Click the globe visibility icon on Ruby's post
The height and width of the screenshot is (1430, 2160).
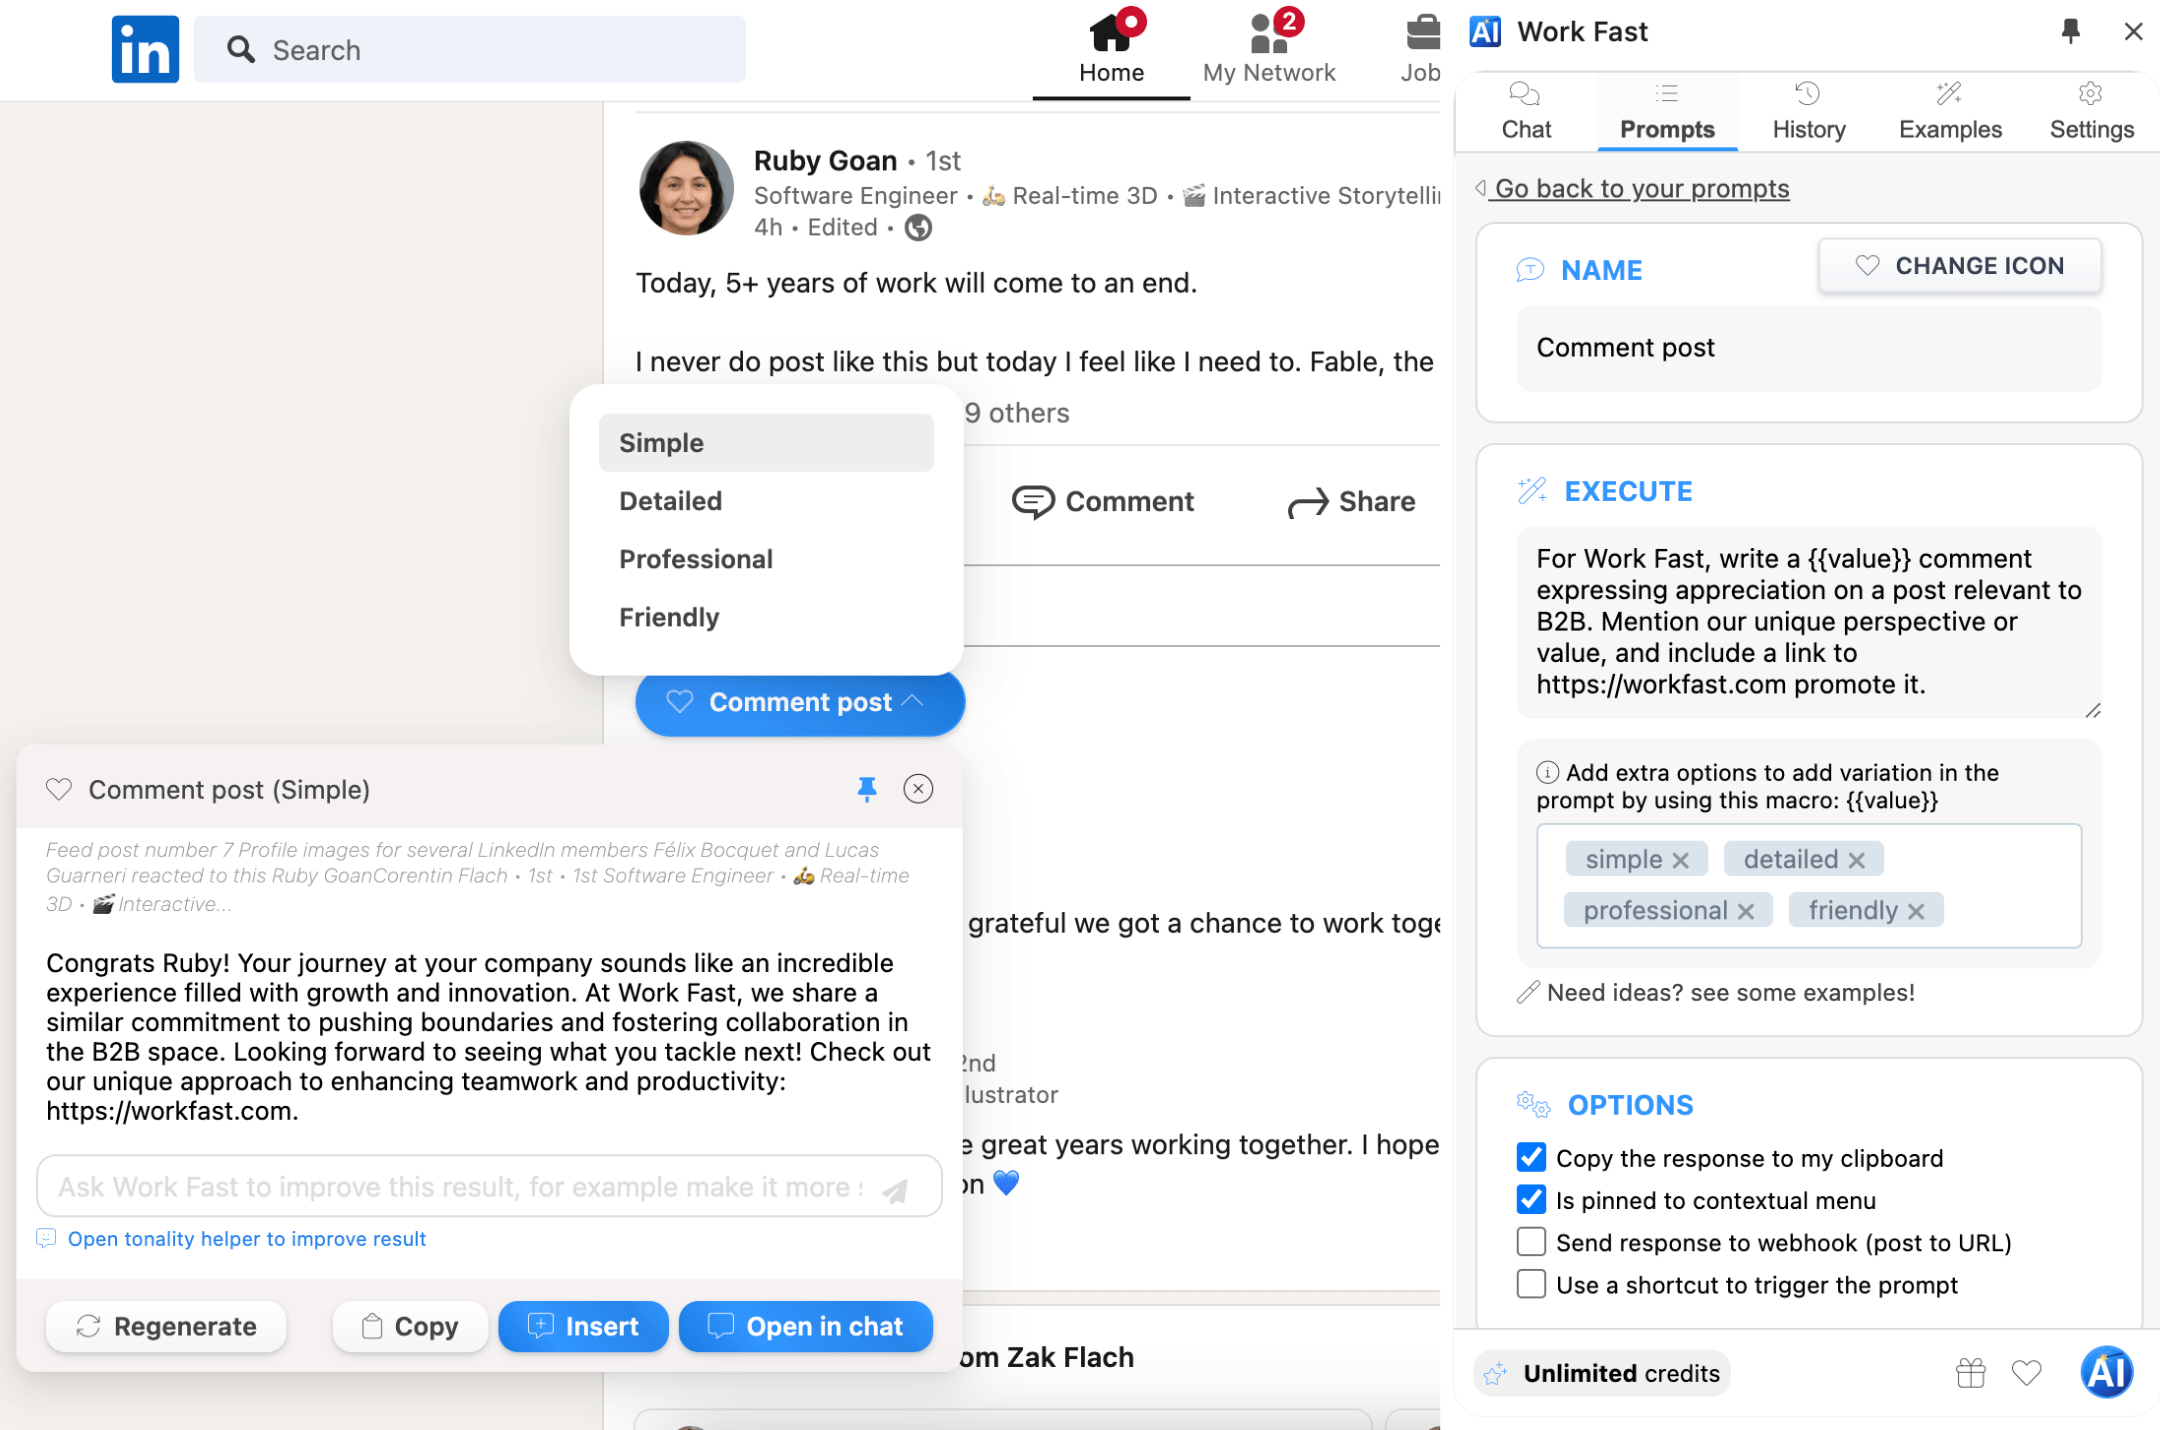coord(918,228)
